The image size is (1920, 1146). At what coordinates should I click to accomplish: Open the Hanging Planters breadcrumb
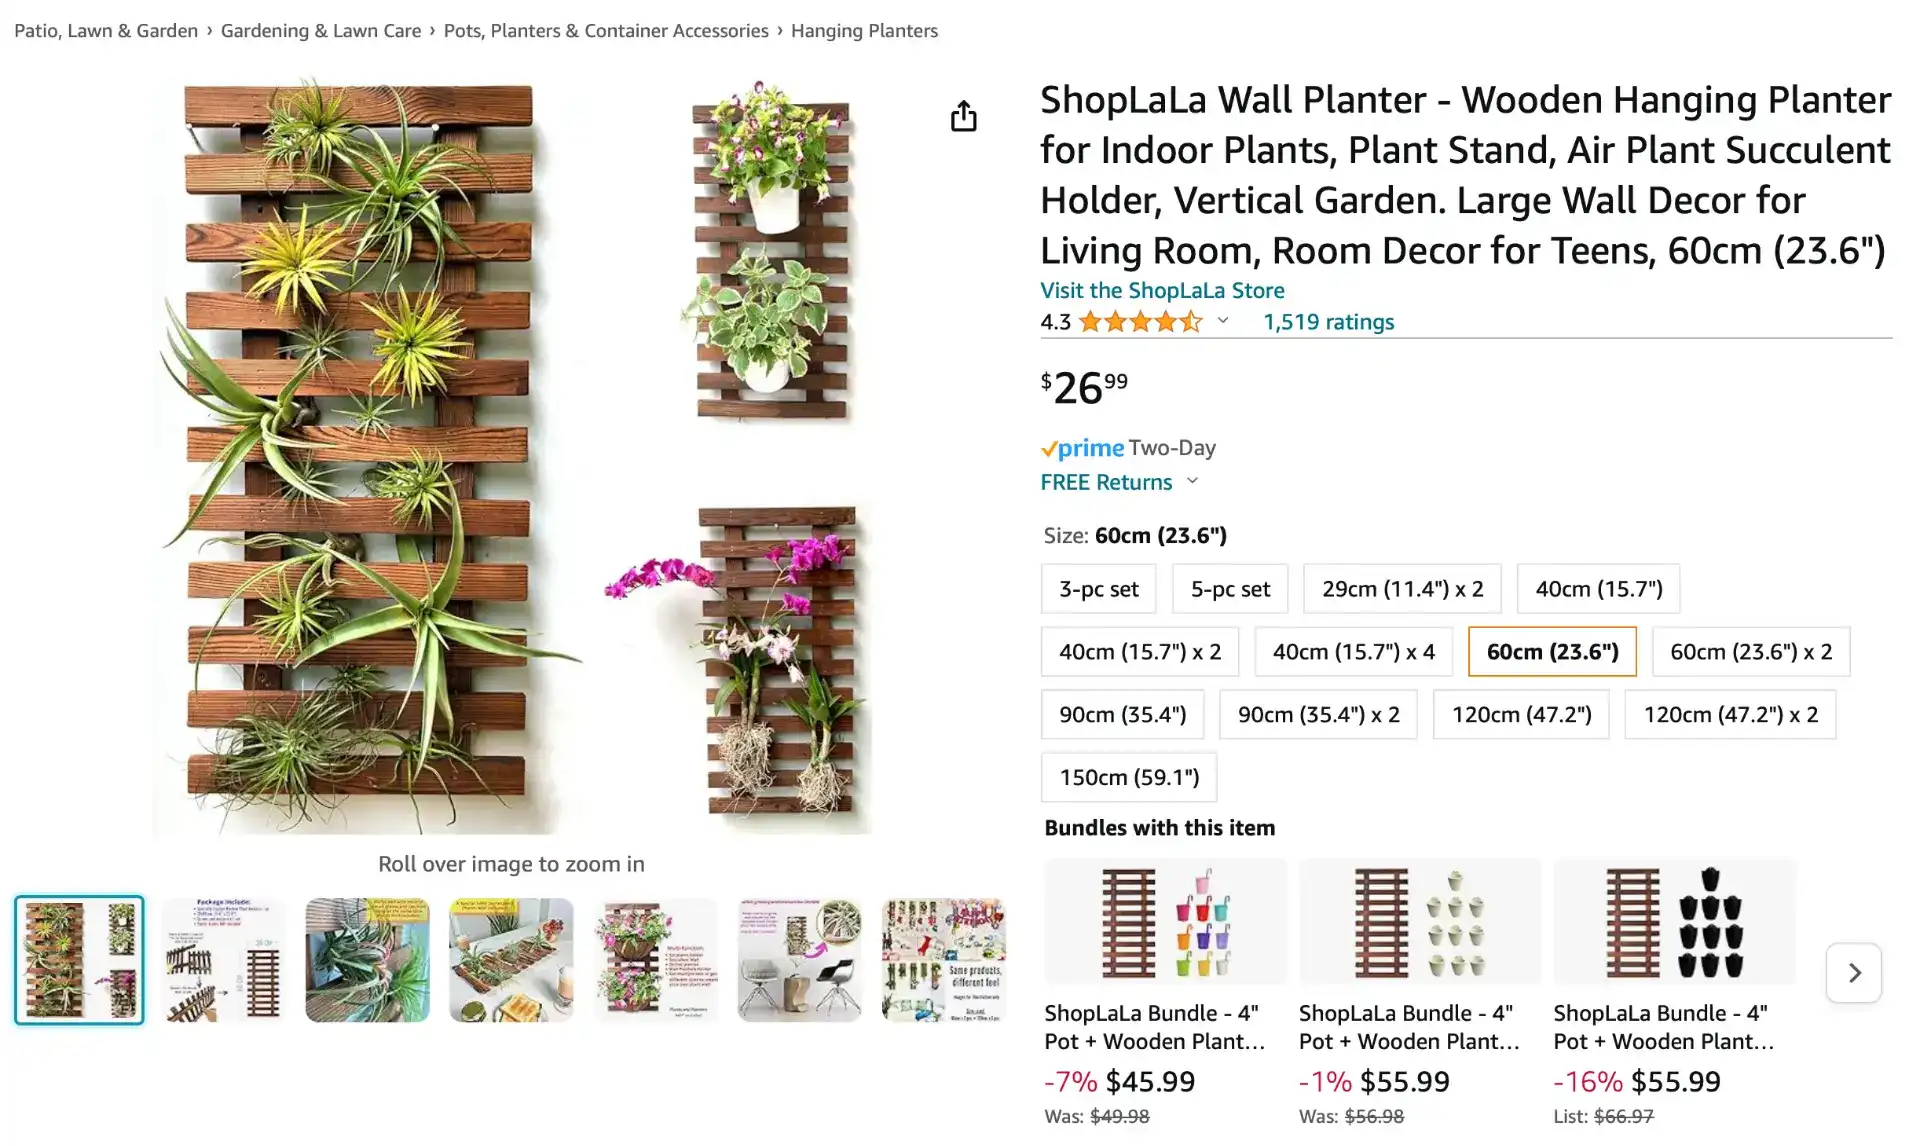click(864, 31)
